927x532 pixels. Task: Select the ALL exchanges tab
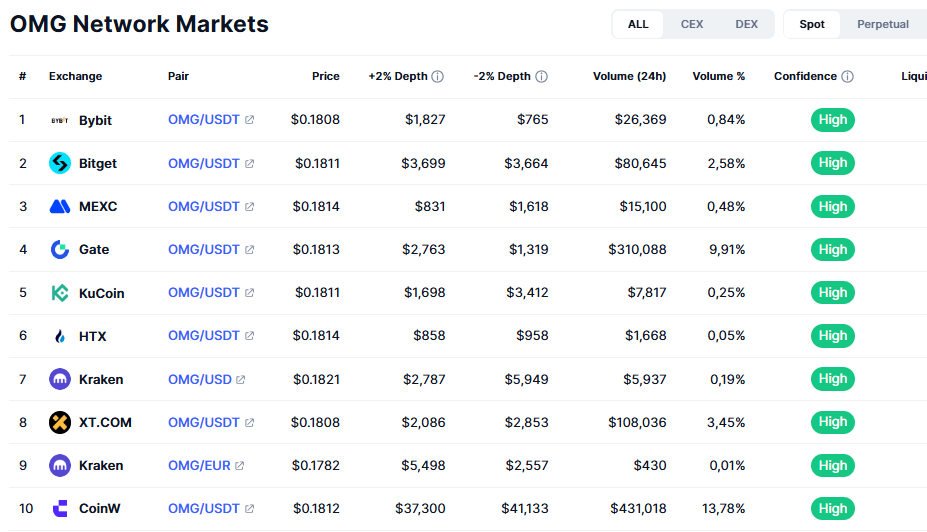(x=638, y=24)
